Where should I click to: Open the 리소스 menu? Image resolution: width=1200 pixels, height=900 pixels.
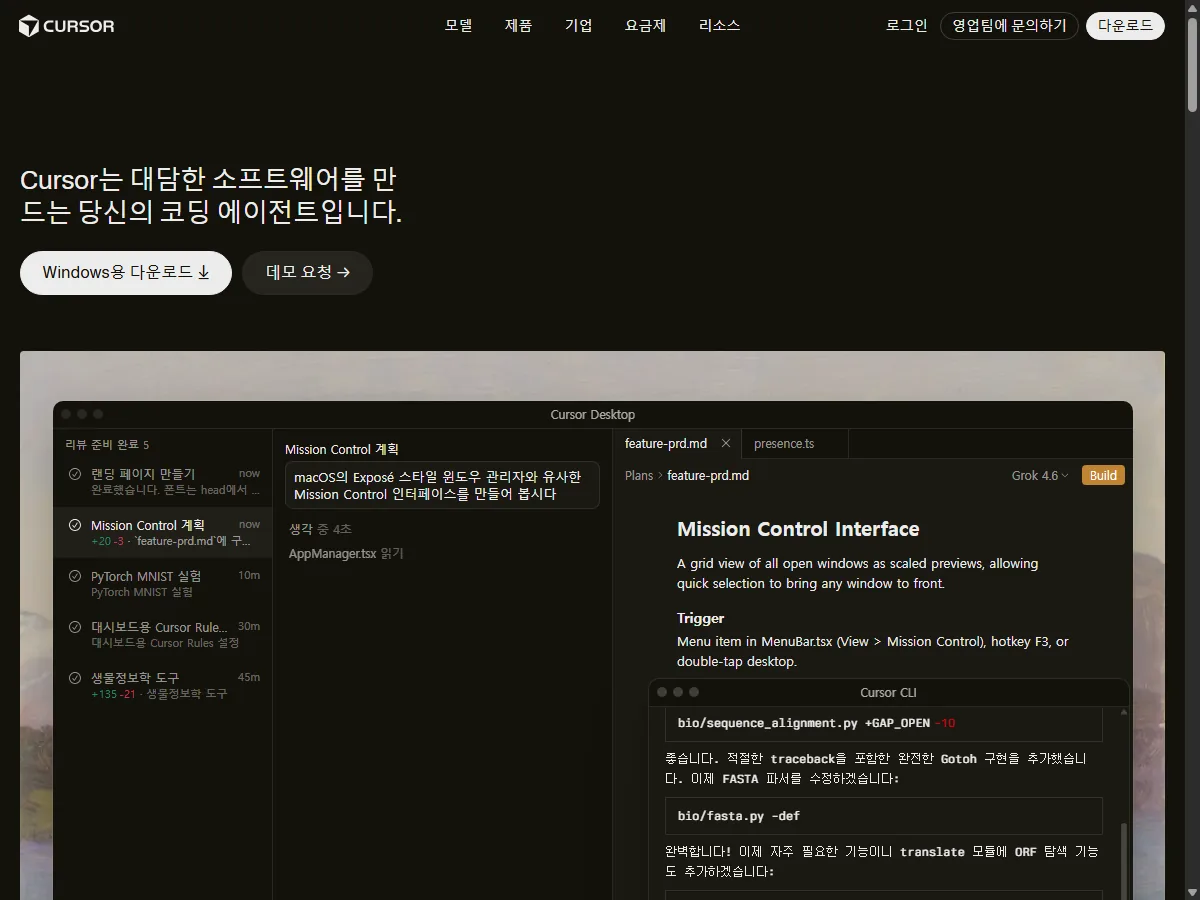pyautogui.click(x=719, y=26)
